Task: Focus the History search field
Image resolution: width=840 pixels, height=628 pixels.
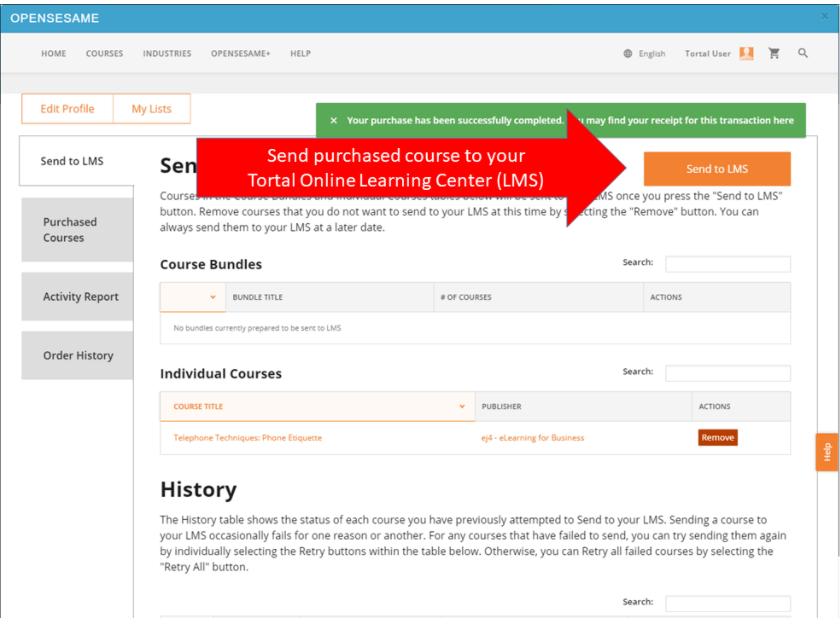Action: [728, 603]
